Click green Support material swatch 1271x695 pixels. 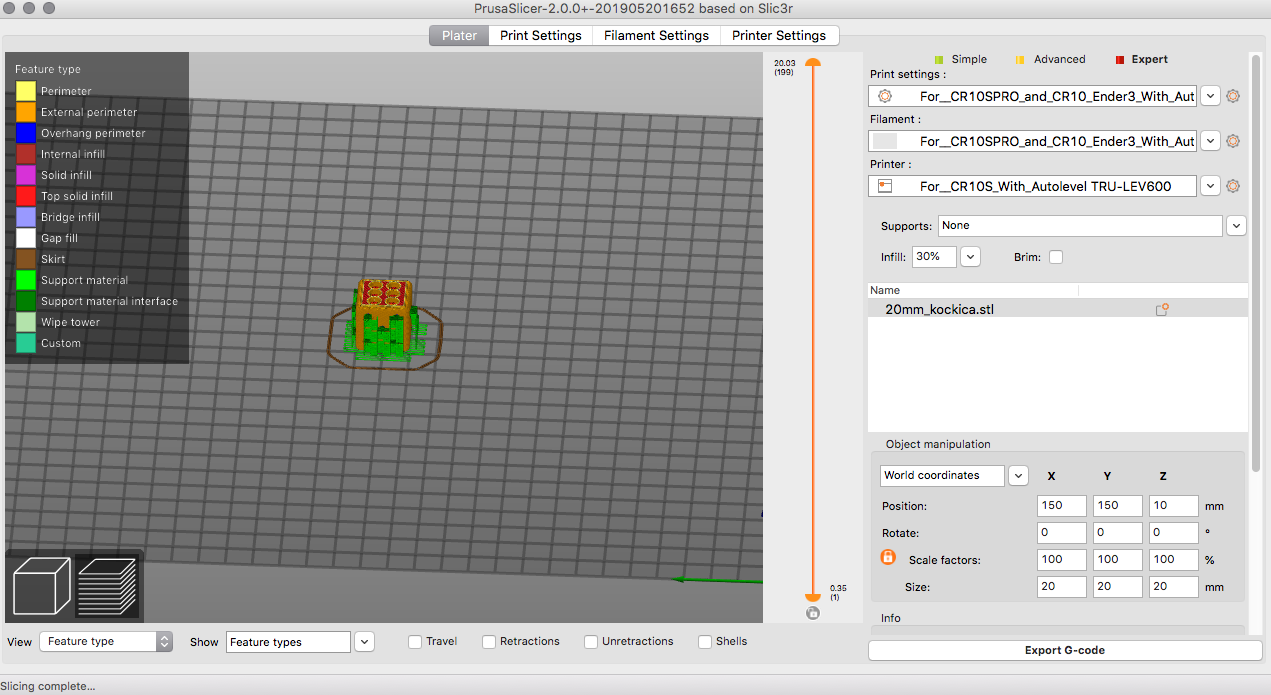click(26, 280)
